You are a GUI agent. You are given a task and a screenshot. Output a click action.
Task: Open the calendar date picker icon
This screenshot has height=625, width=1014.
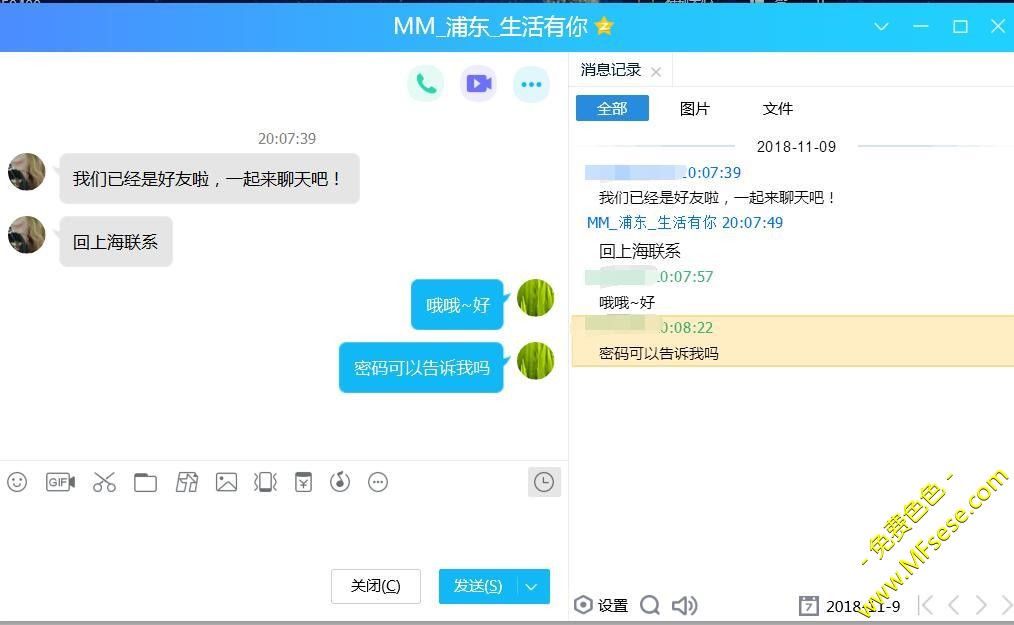pos(808,606)
